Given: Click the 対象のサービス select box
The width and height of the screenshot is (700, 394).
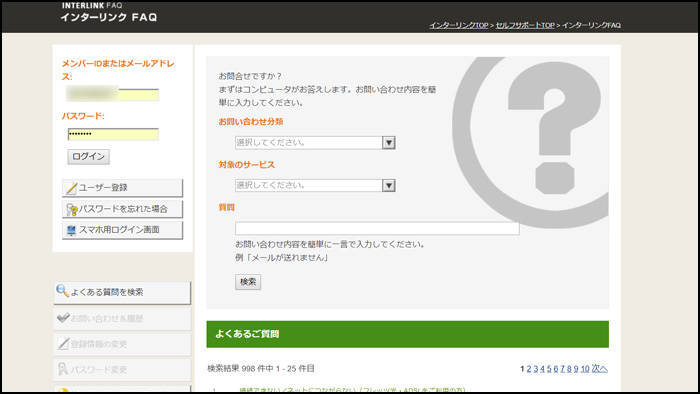Looking at the screenshot, I should (315, 185).
